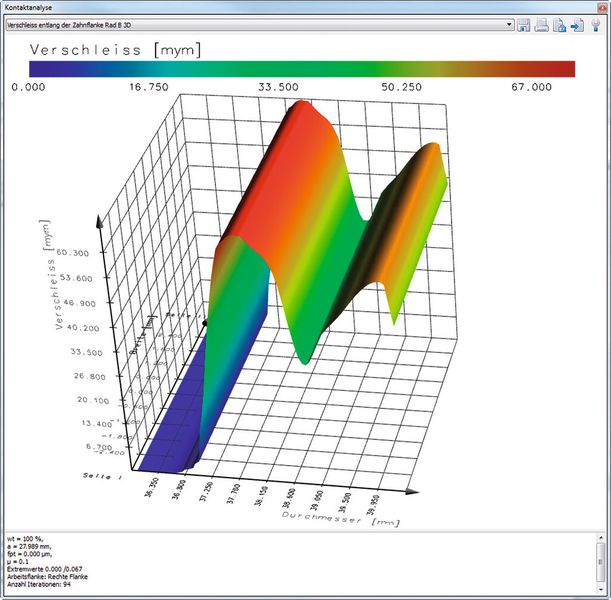
Task: Click the 'Anzahl Iterationen: 94' info line
Action: point(39,584)
